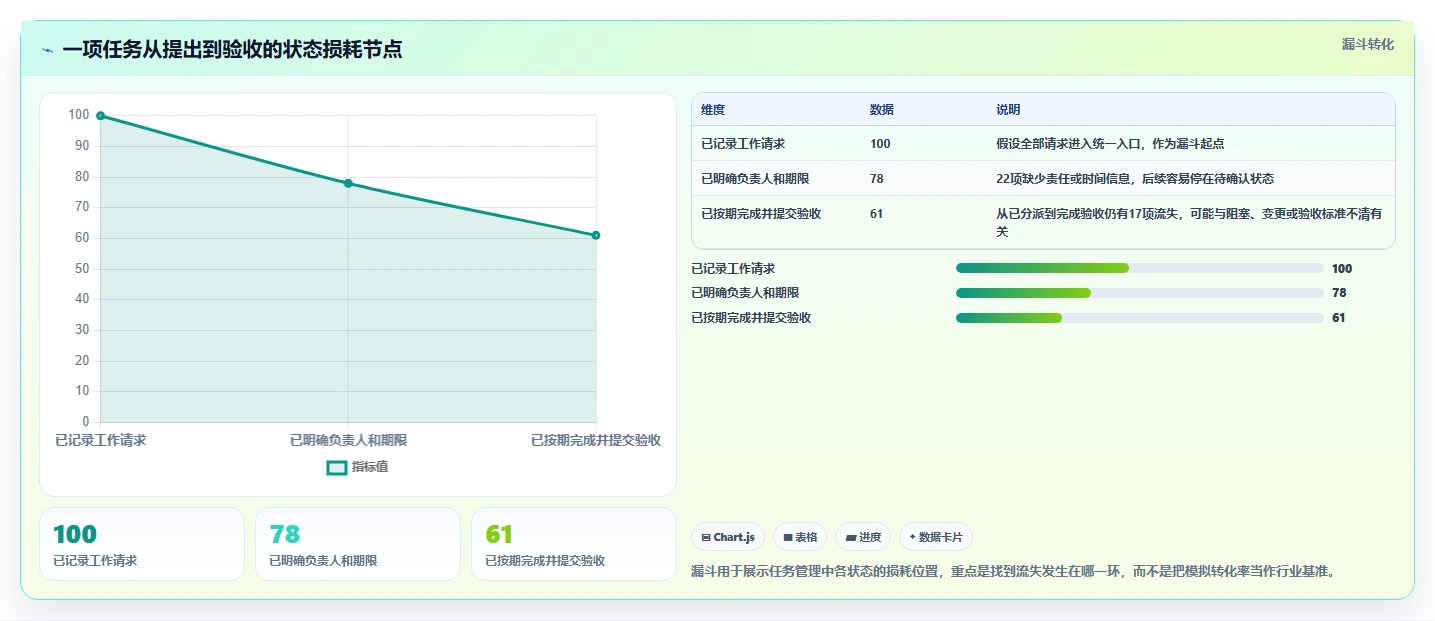
Task: Click the chart data point at 100
Action: pyautogui.click(x=101, y=116)
